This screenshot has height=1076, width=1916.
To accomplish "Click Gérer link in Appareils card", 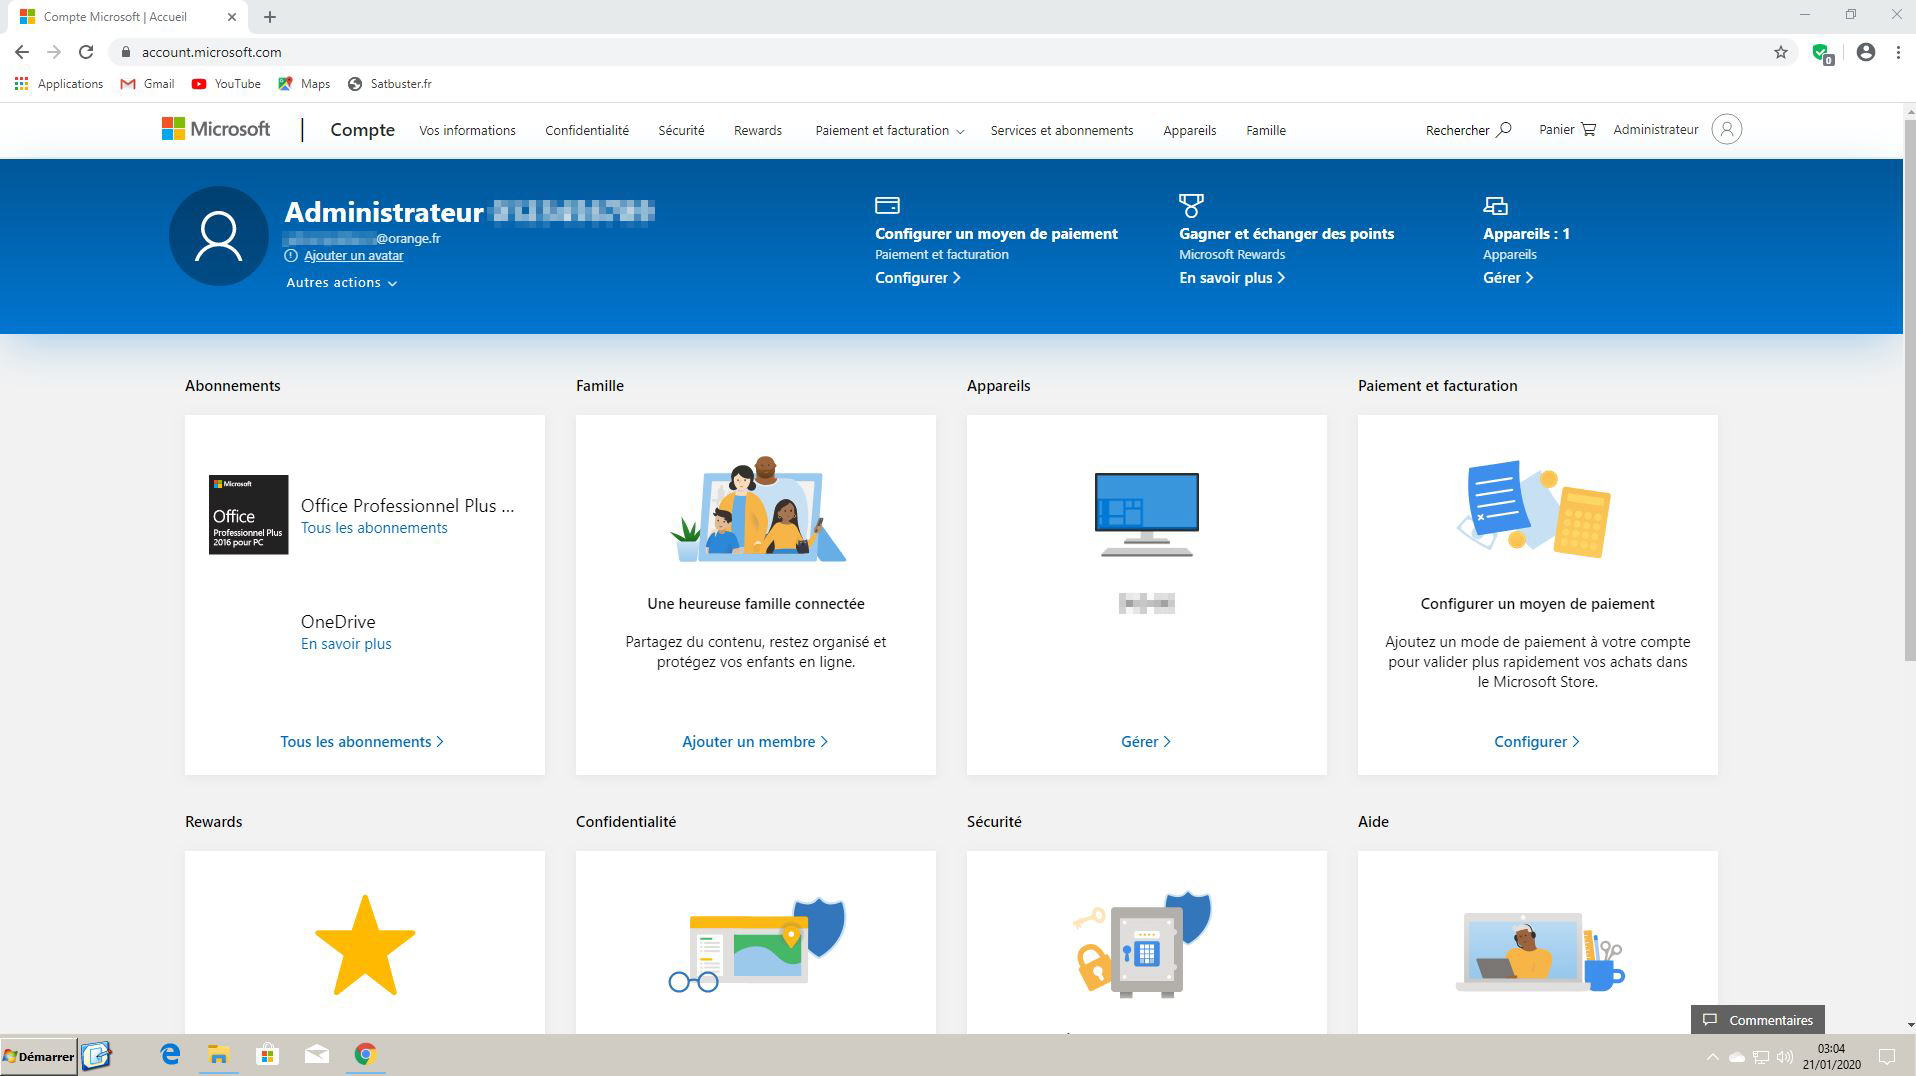I will 1146,742.
